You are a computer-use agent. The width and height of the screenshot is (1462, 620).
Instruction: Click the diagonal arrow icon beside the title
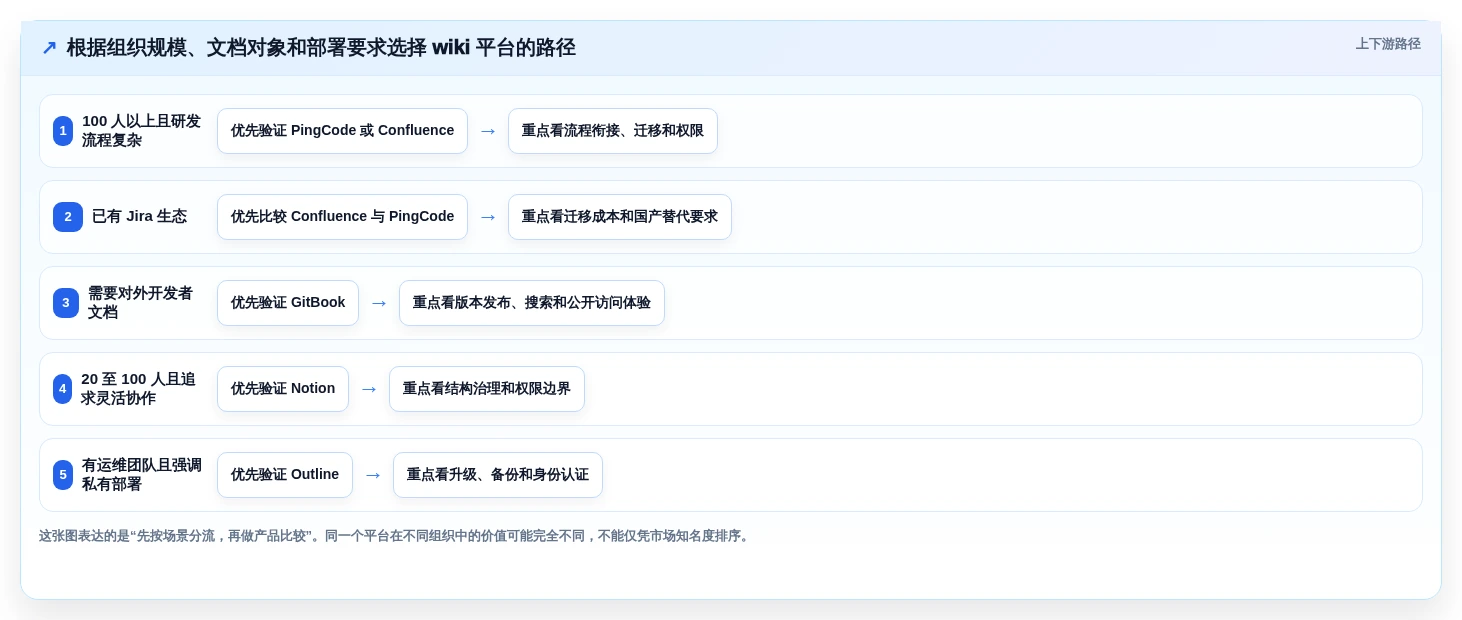click(x=49, y=48)
